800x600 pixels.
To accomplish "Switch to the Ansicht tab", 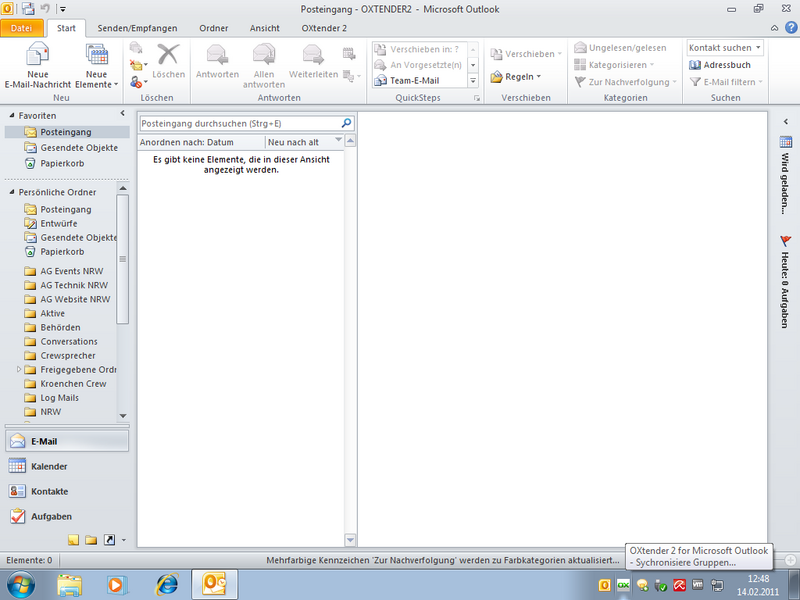I will click(x=264, y=28).
